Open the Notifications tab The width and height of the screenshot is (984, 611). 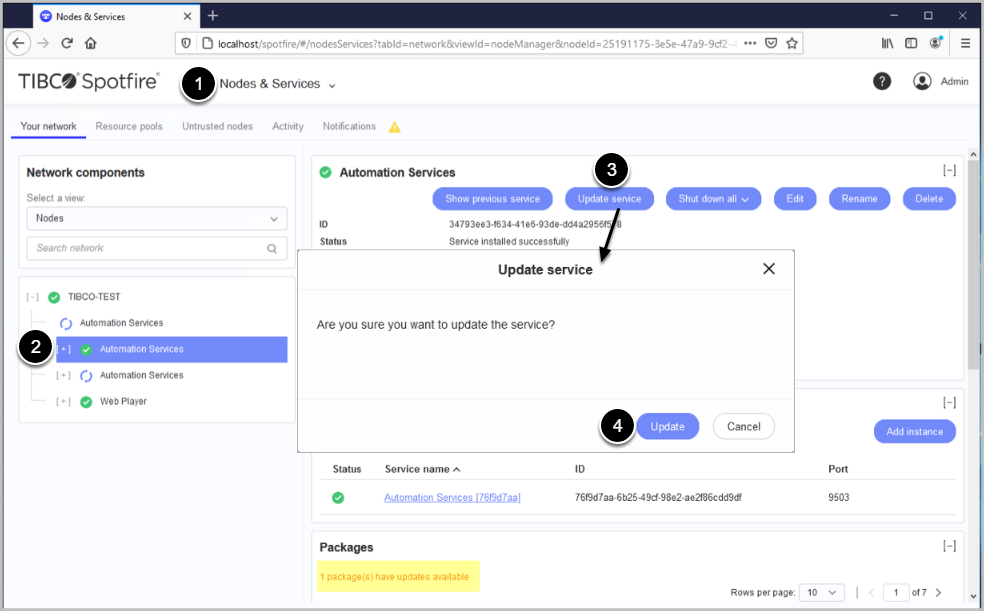coord(349,126)
